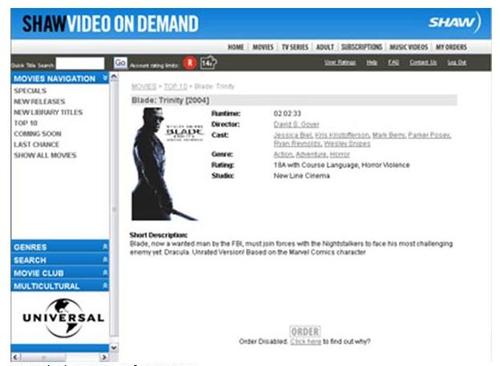
Task: Click the 14+ rating limit icon
Action: click(208, 62)
